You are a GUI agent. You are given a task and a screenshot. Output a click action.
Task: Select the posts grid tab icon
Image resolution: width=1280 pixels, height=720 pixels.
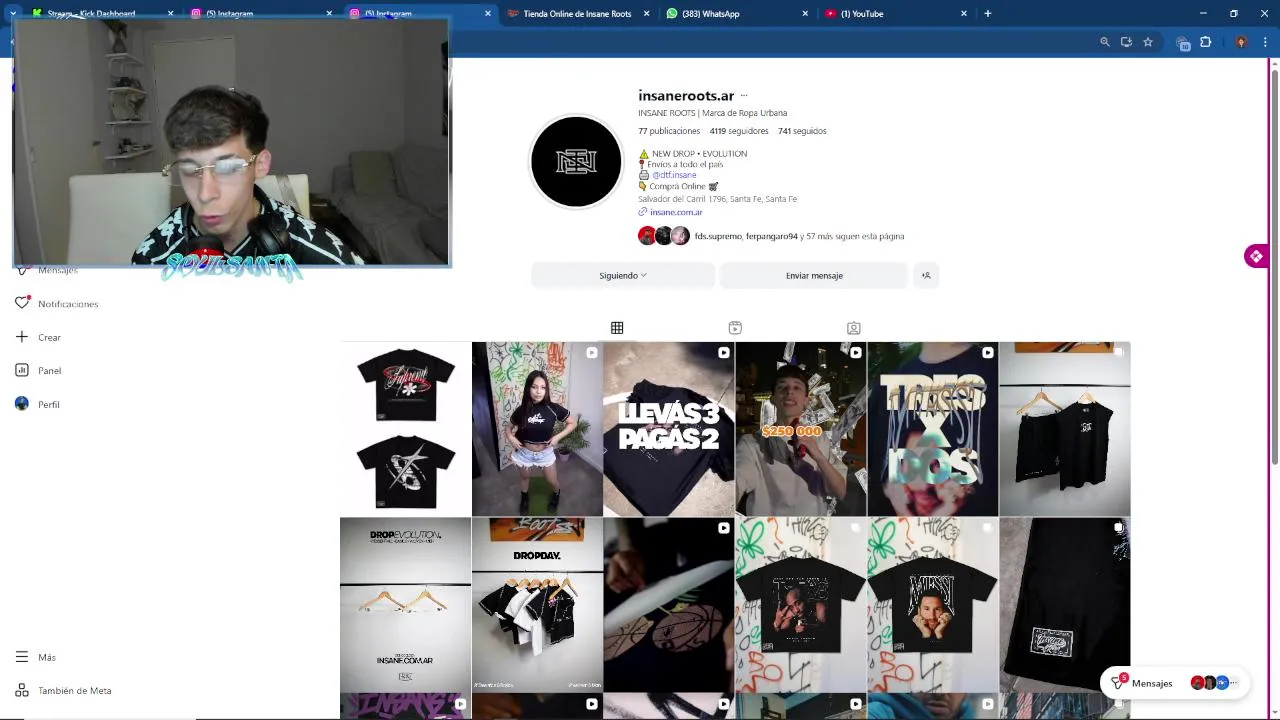click(617, 328)
